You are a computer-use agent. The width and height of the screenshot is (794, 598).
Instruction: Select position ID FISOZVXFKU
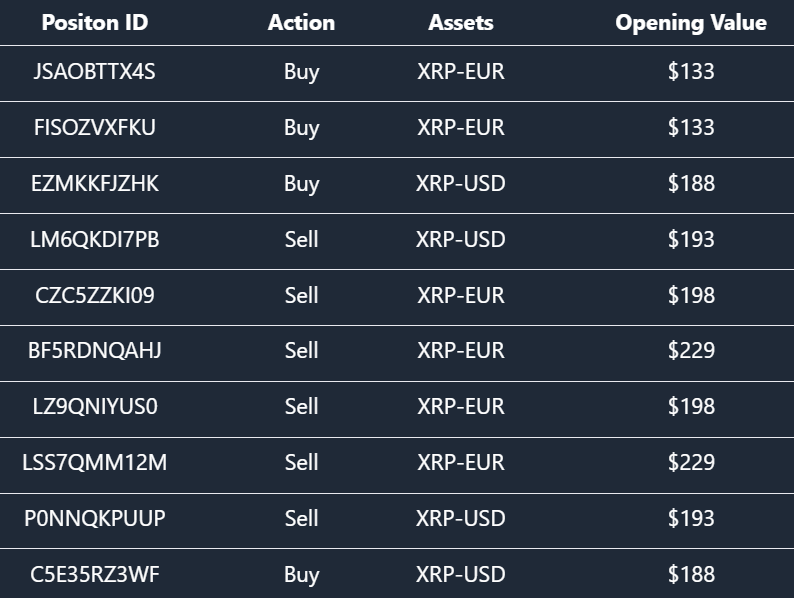click(95, 128)
